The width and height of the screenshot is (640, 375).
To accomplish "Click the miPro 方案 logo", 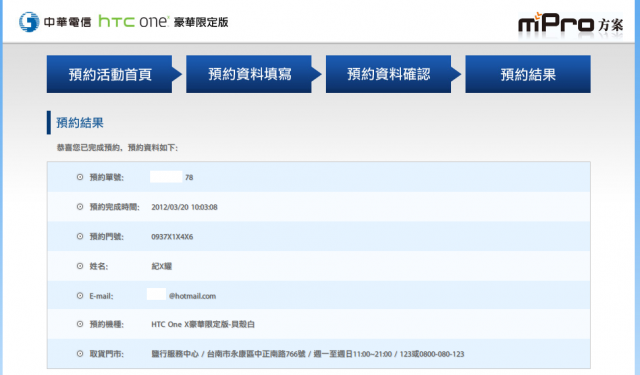I will point(571,24).
